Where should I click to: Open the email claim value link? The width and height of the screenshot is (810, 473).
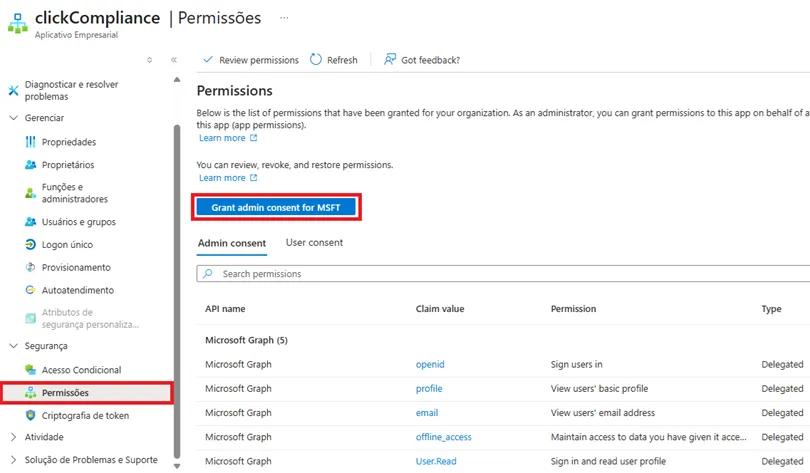coord(427,413)
